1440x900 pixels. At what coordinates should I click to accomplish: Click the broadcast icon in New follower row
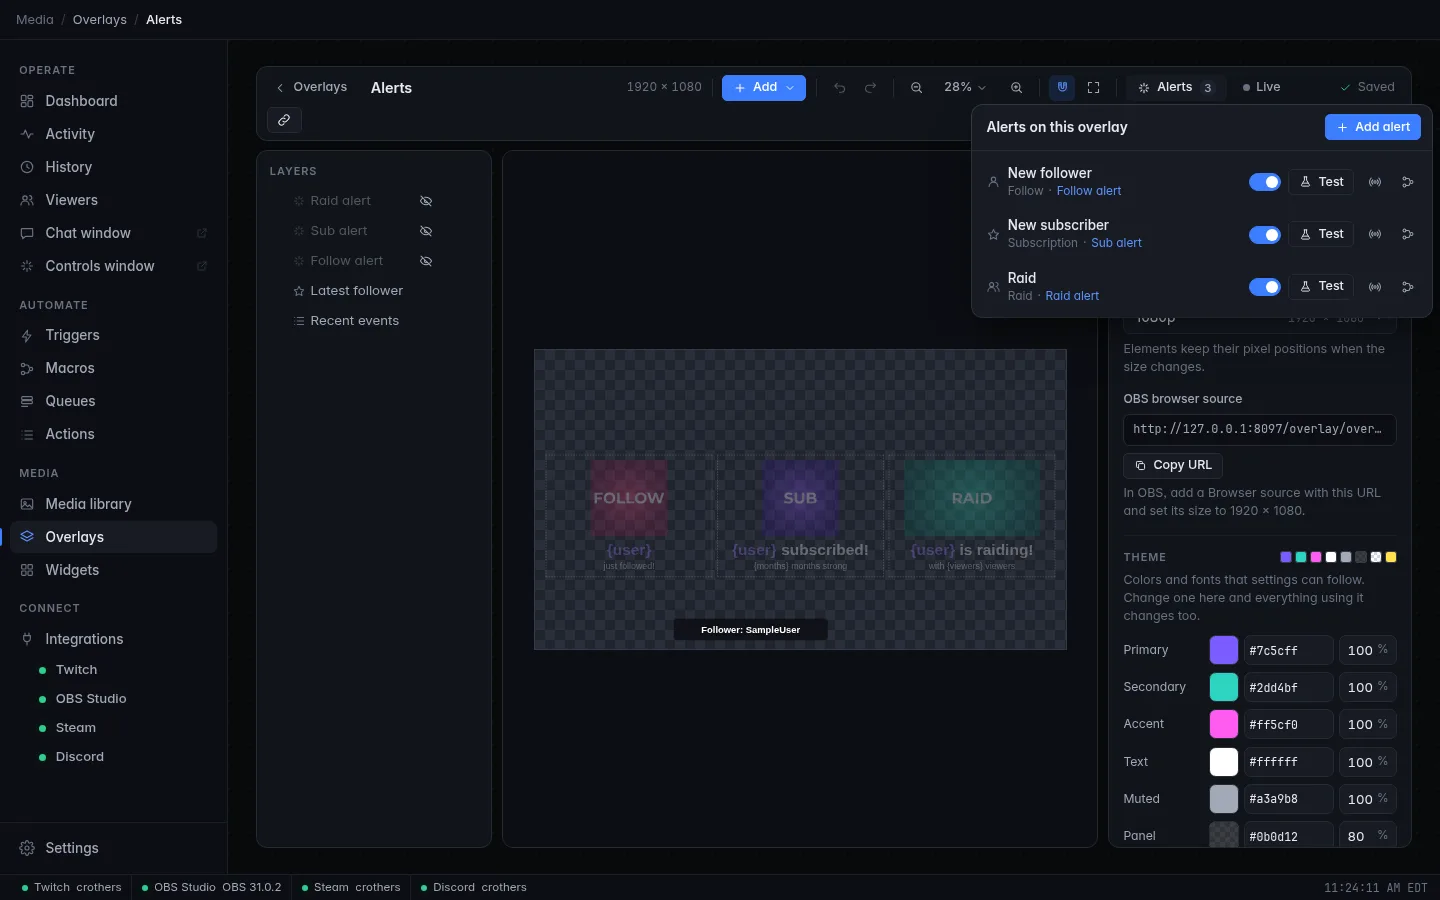(x=1375, y=182)
